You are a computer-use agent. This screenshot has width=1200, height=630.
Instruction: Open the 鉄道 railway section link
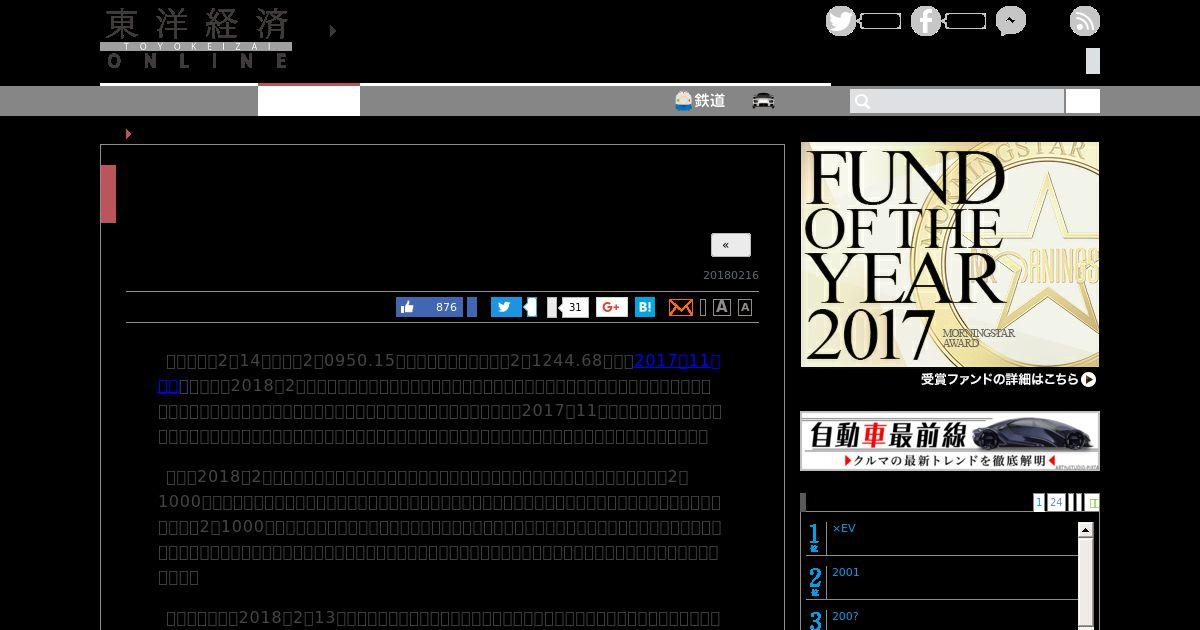coord(700,101)
